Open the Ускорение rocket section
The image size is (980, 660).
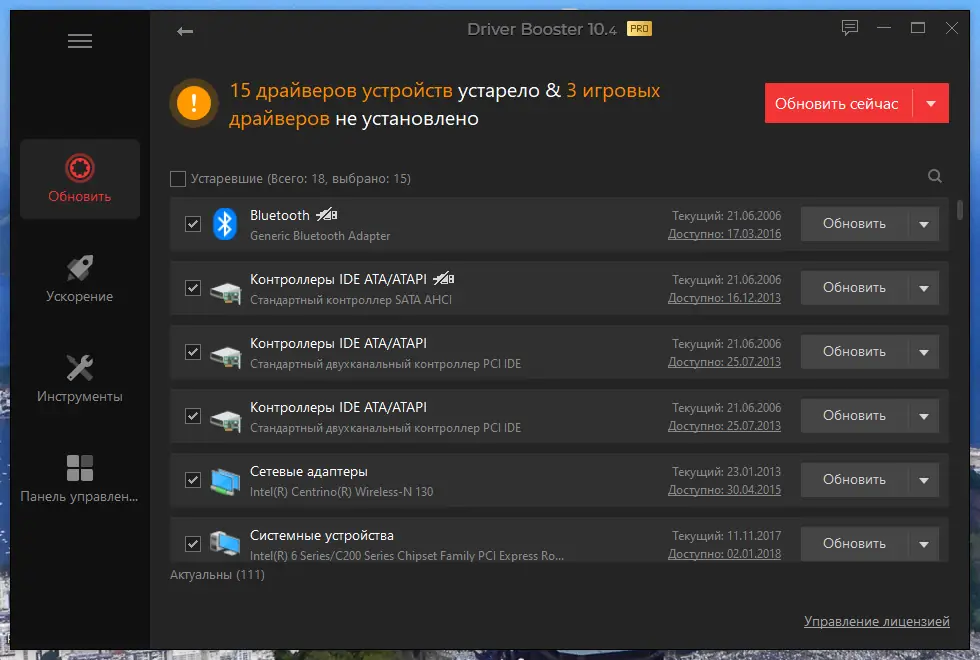[80, 279]
